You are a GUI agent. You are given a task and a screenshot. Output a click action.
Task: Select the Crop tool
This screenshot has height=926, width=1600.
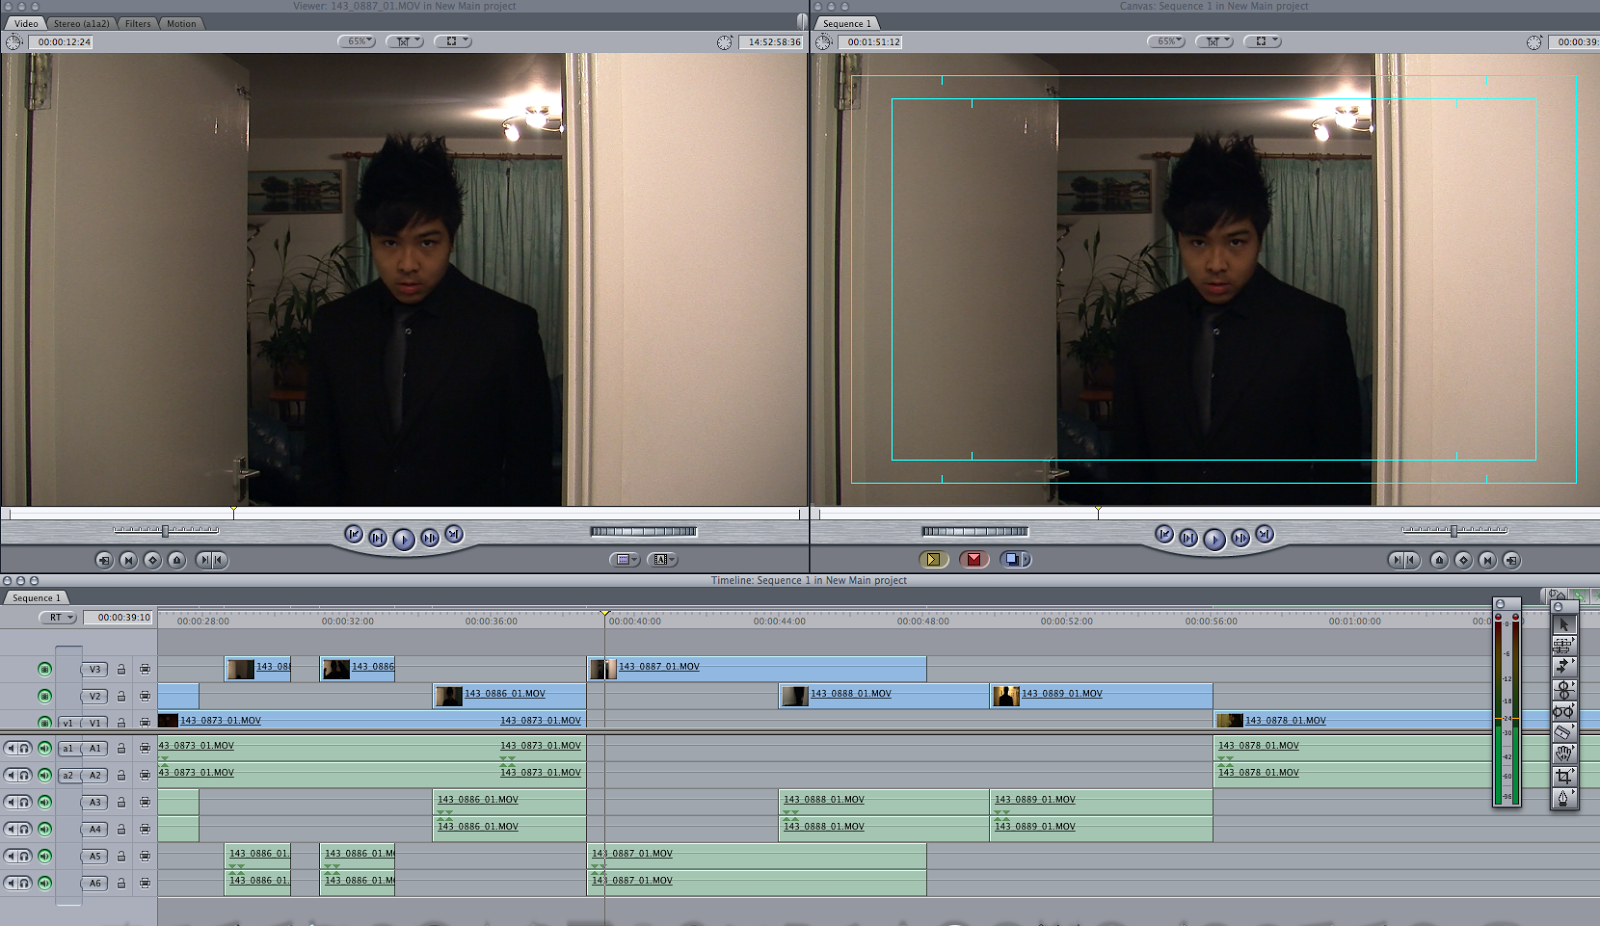(x=1565, y=774)
